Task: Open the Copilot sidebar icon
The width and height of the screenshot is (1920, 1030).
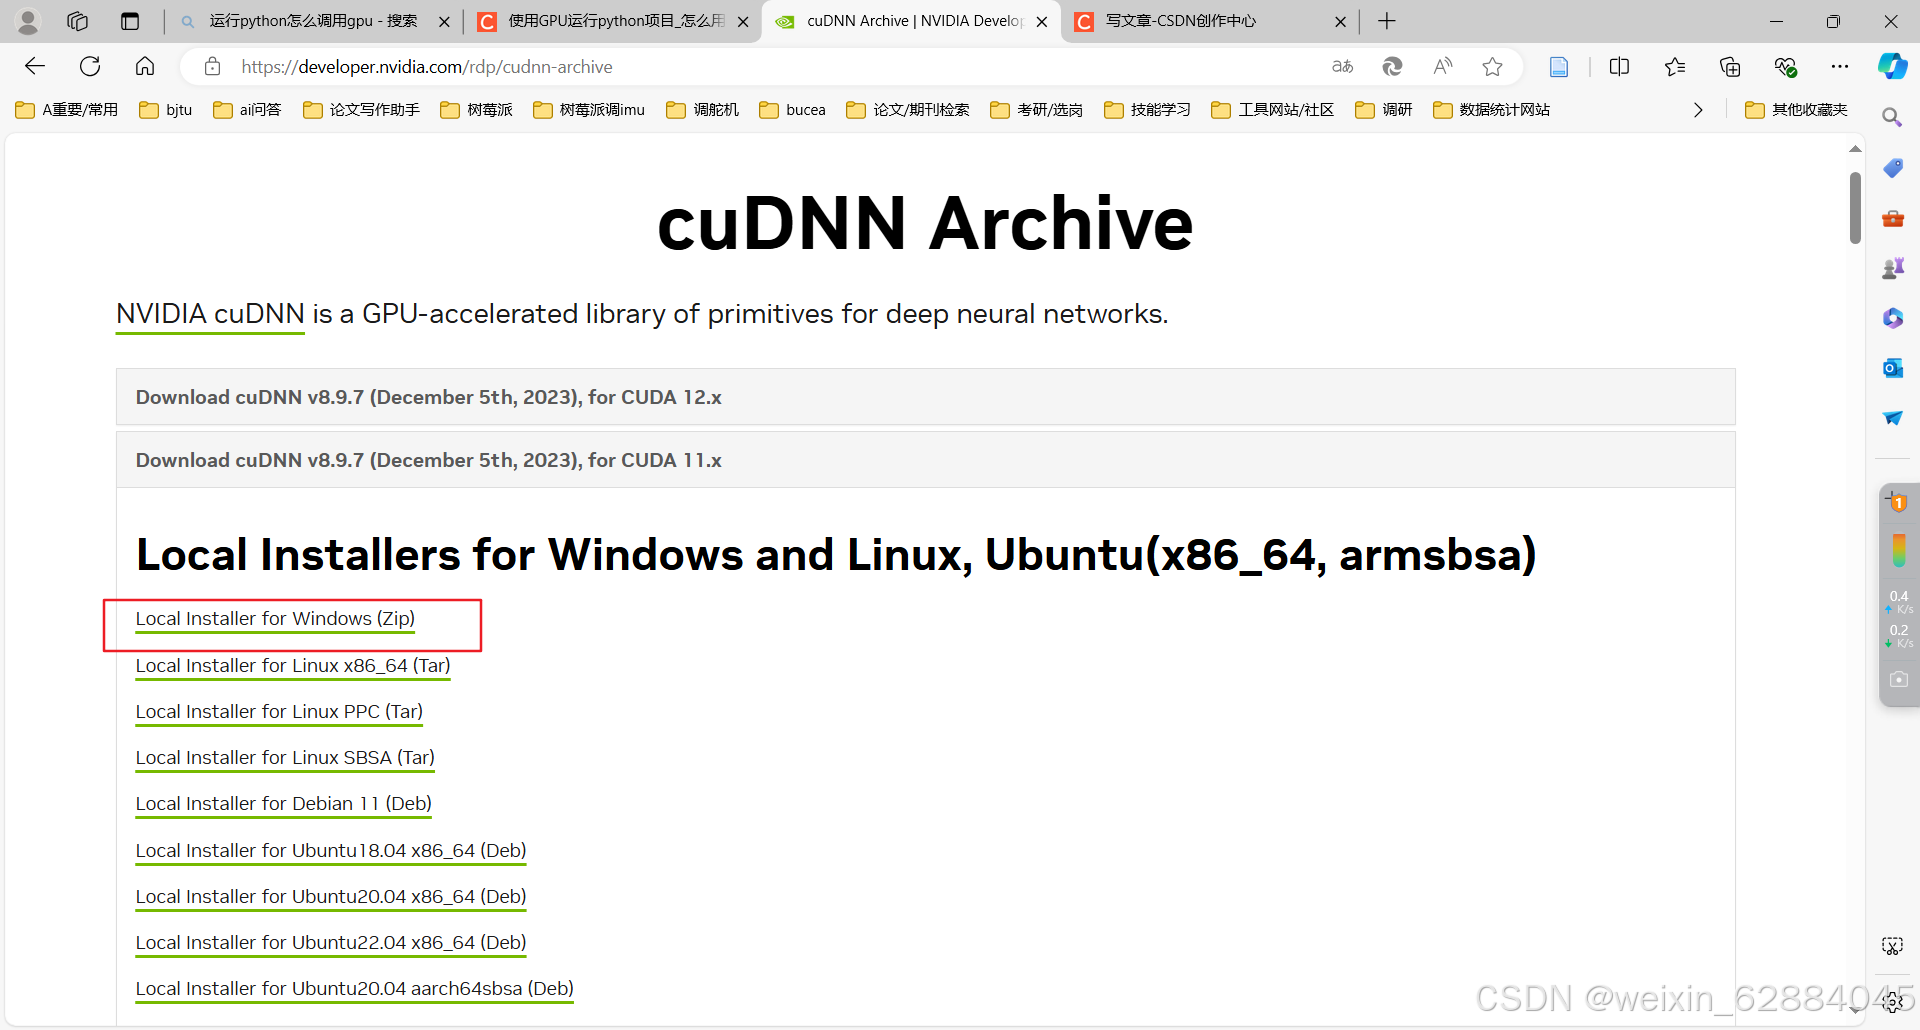Action: pyautogui.click(x=1892, y=66)
